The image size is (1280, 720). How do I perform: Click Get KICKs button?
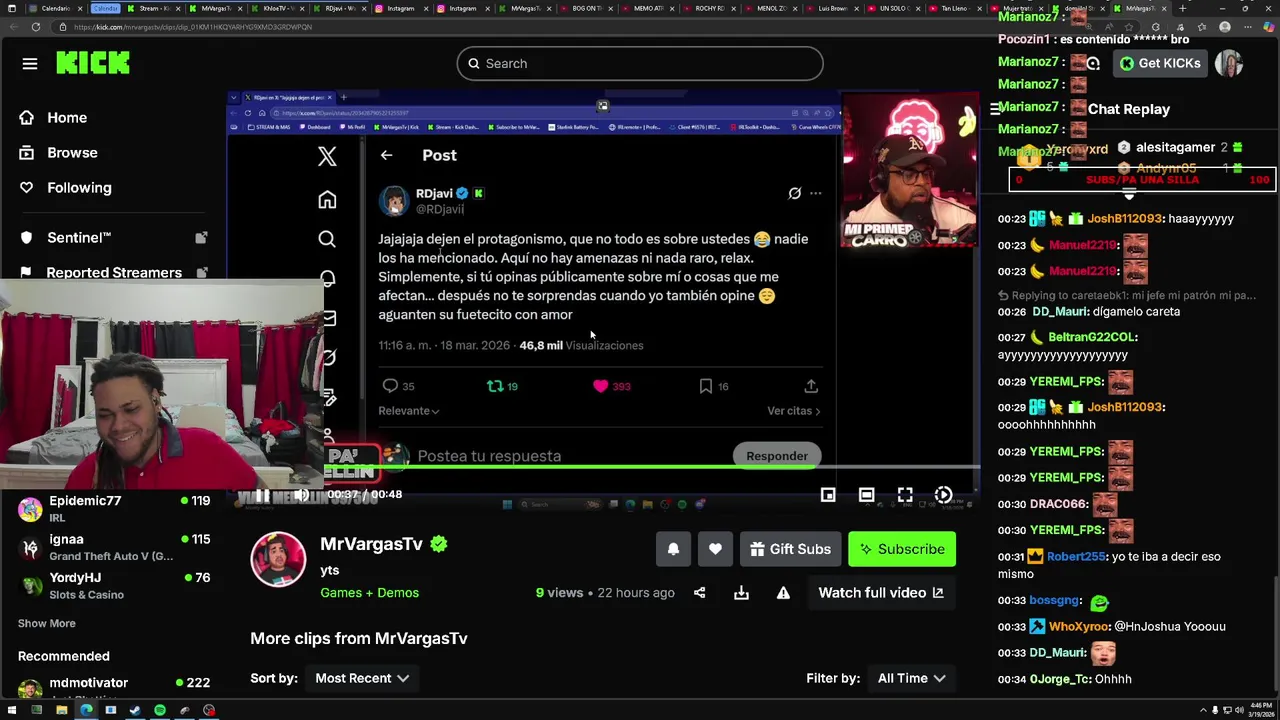tap(1160, 63)
